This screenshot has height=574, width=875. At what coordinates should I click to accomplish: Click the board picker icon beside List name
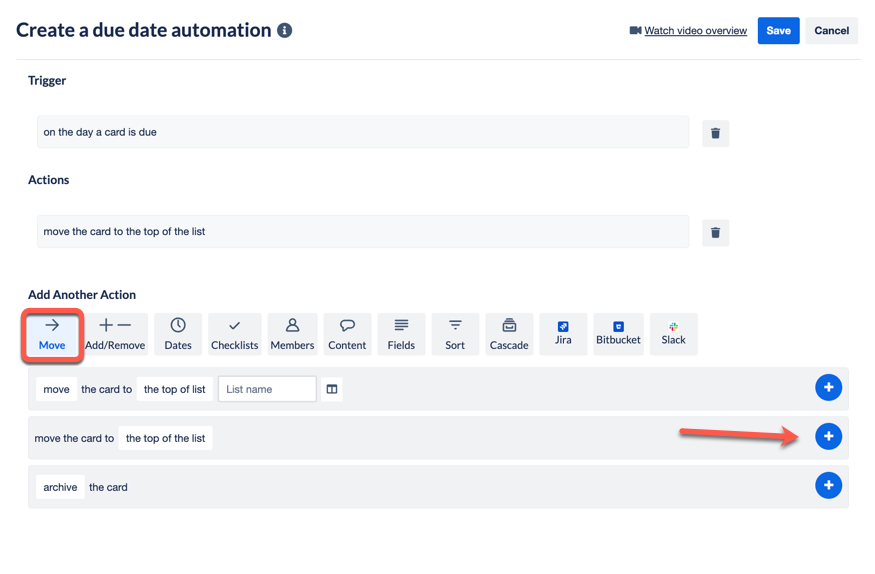point(332,389)
